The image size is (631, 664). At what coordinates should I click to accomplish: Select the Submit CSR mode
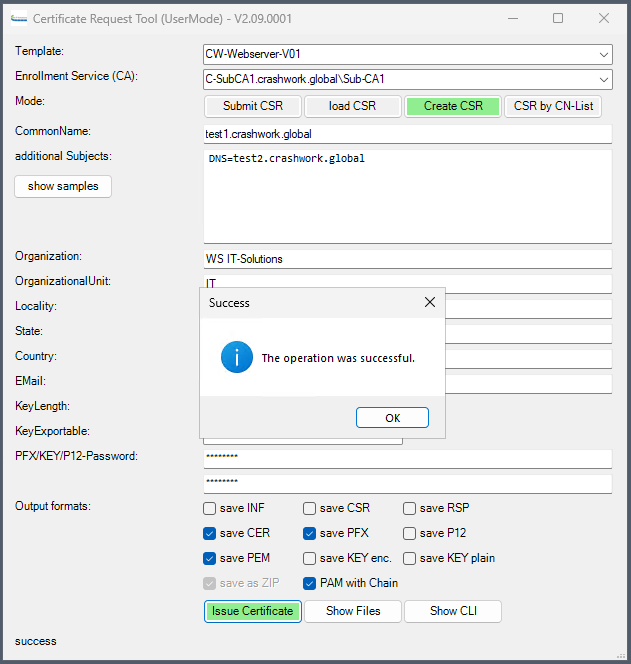coord(253,106)
